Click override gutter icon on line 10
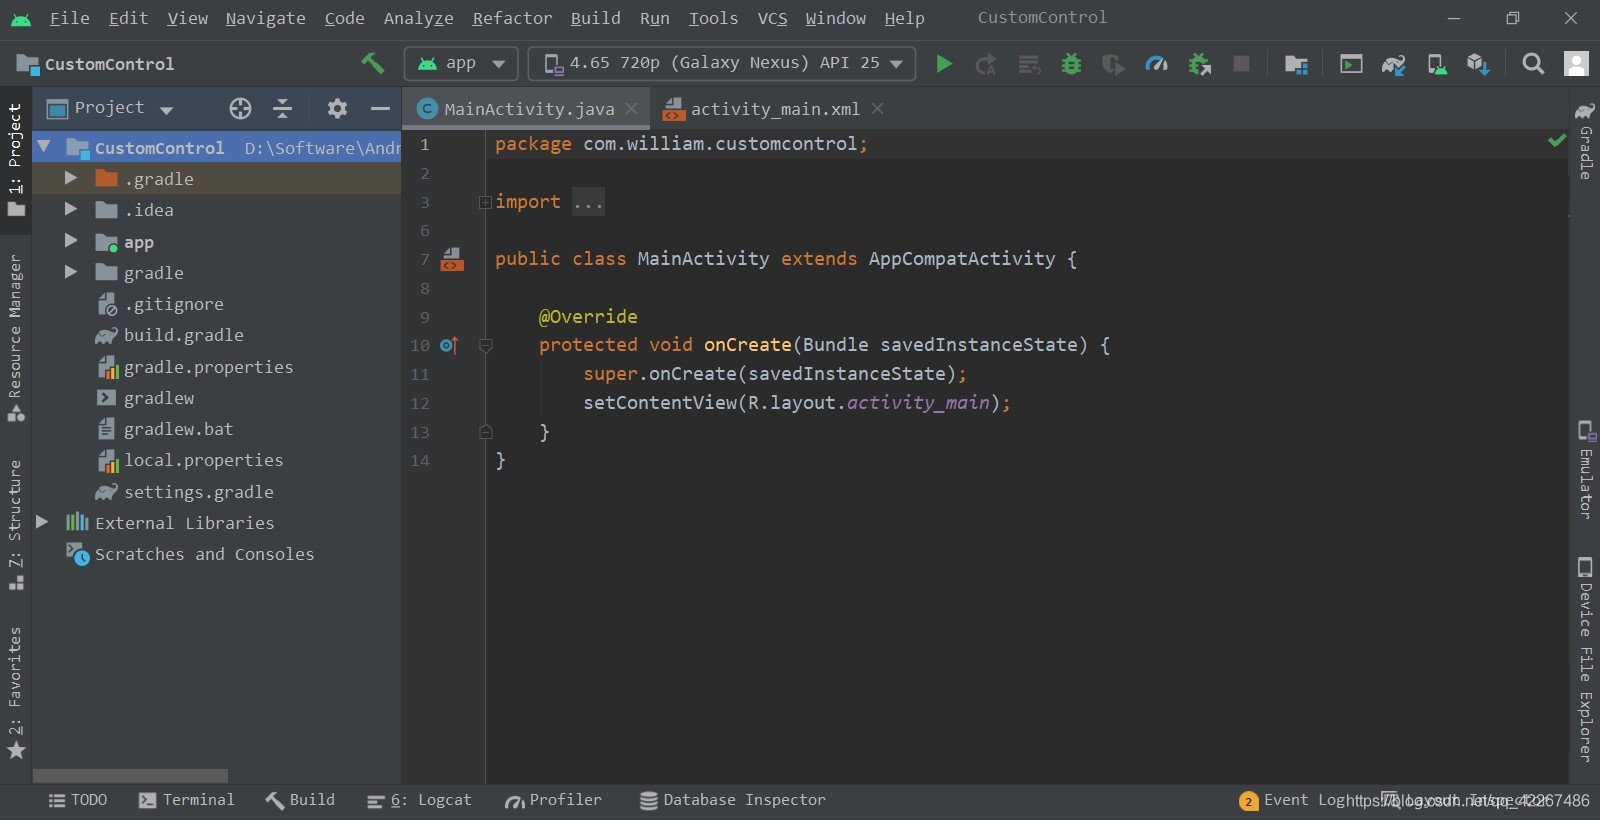1600x820 pixels. tap(449, 345)
